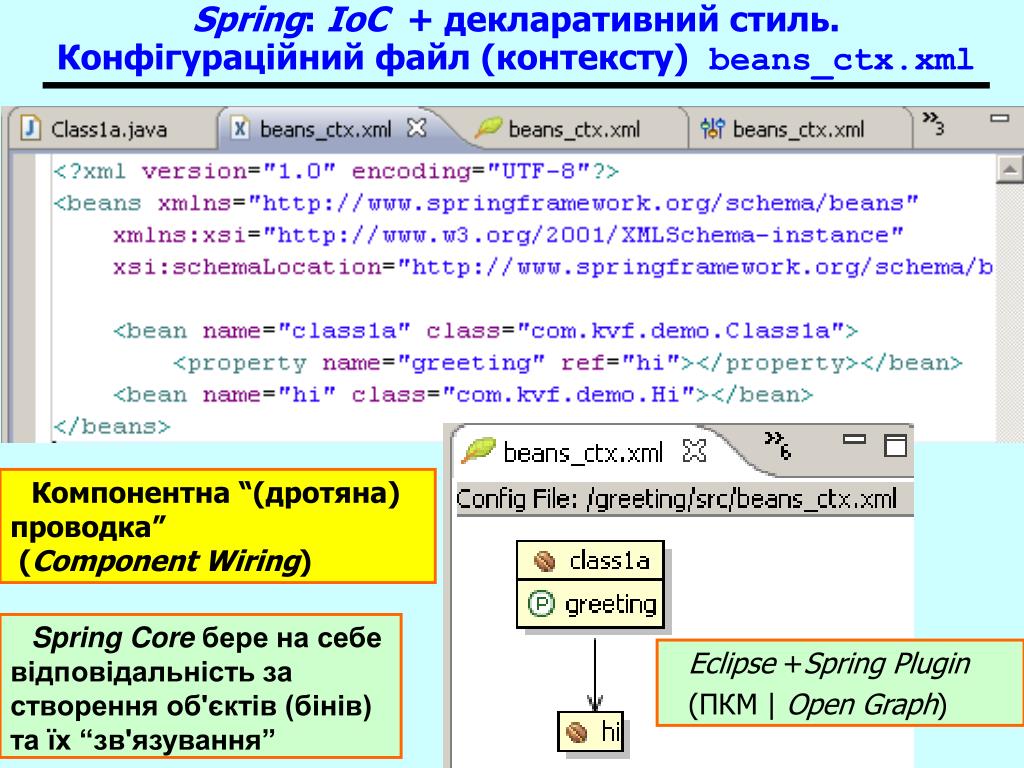Click the '<bean name="hi"' code line

tap(463, 395)
